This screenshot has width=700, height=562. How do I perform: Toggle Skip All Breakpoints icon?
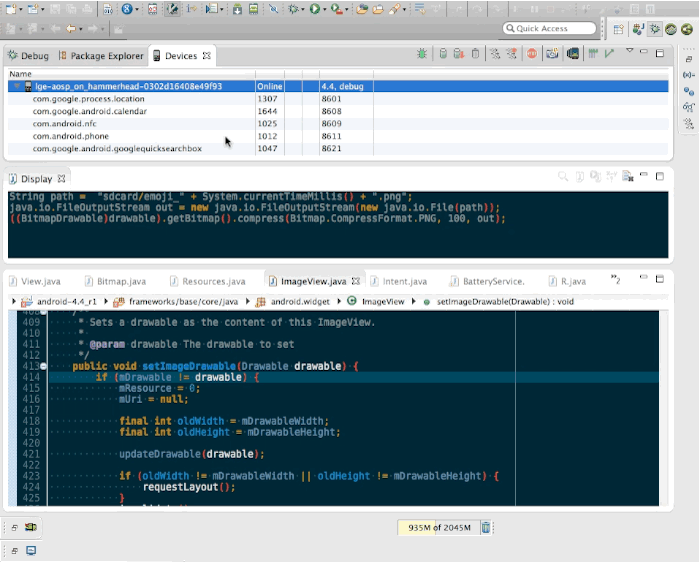pyautogui.click(x=273, y=9)
